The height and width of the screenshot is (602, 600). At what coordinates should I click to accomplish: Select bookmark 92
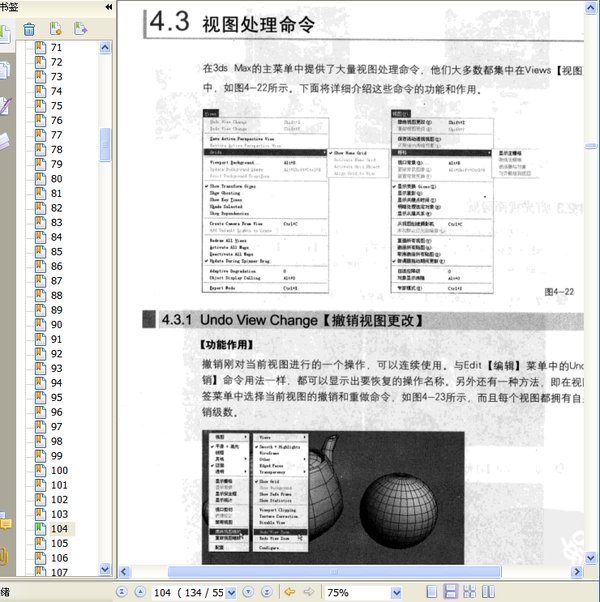click(x=56, y=354)
